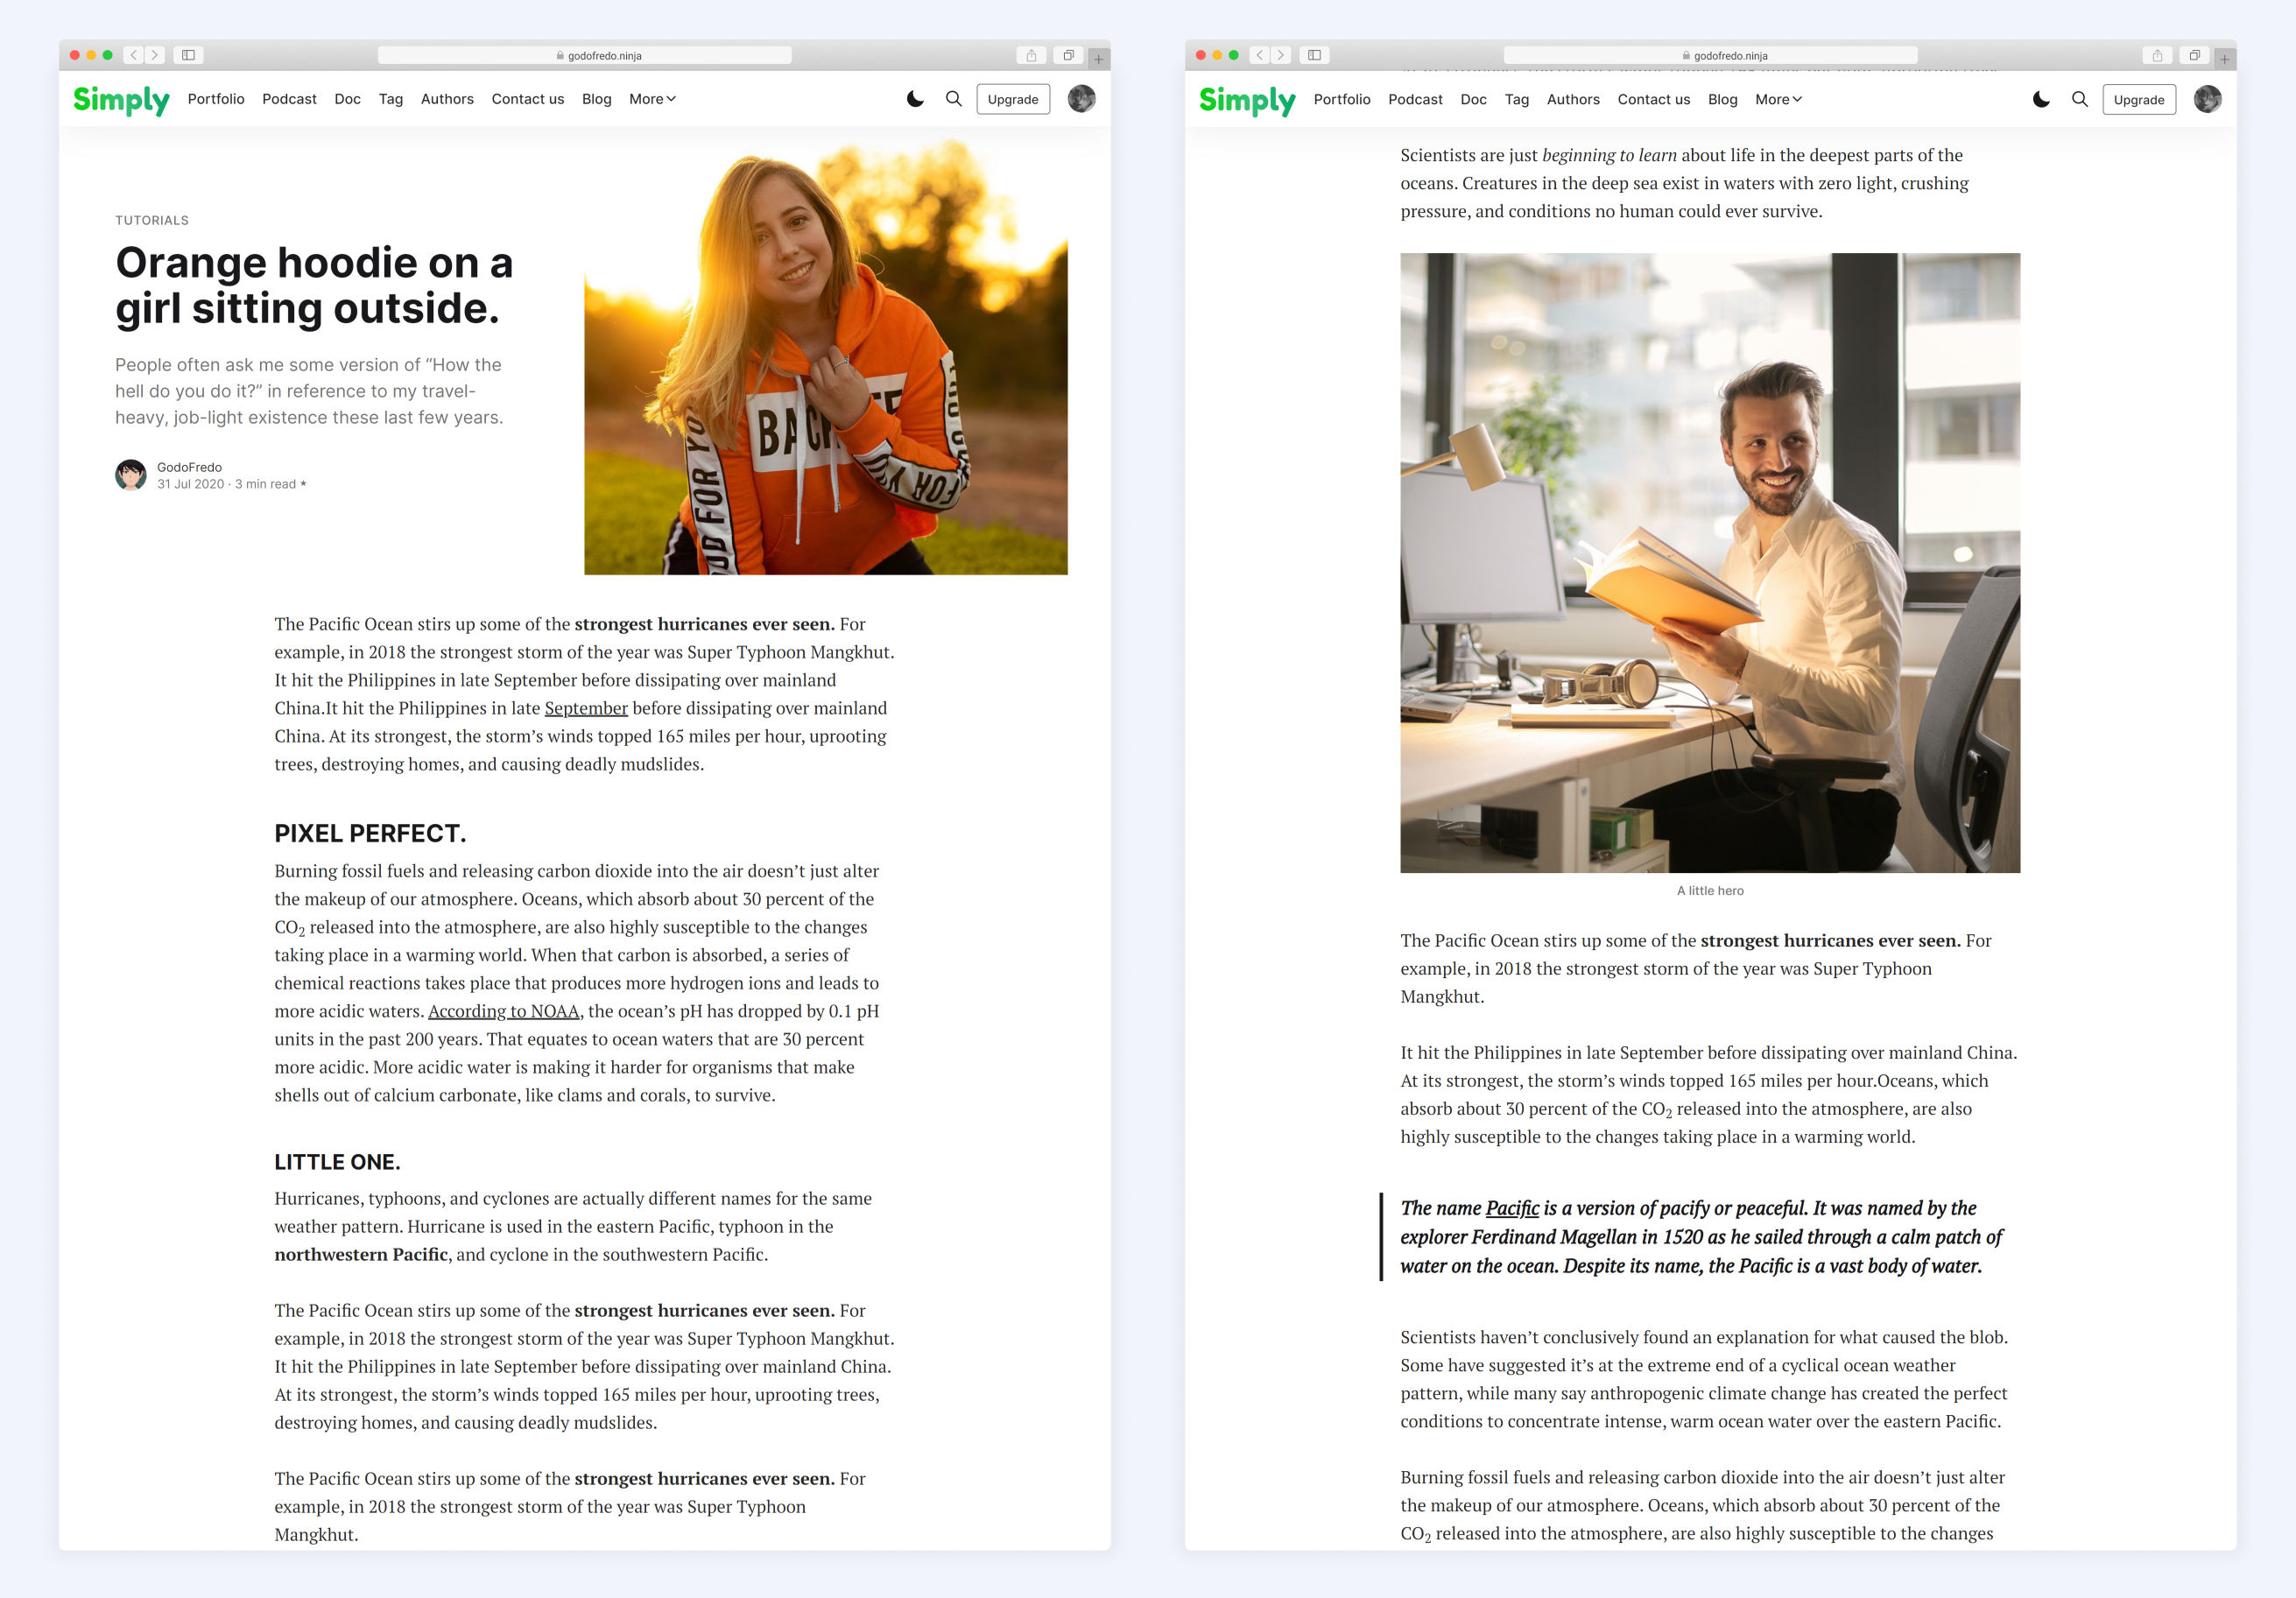Open search icon in left window navbar

[x=953, y=99]
